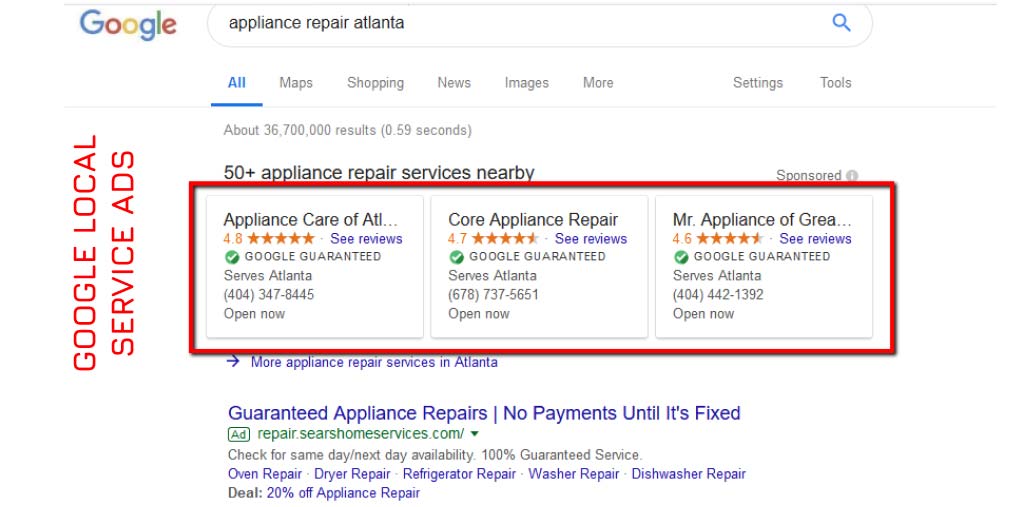This screenshot has height=507, width=1024.
Task: Click Serves Atlanta on Core Appliance Repair card
Action: click(492, 276)
